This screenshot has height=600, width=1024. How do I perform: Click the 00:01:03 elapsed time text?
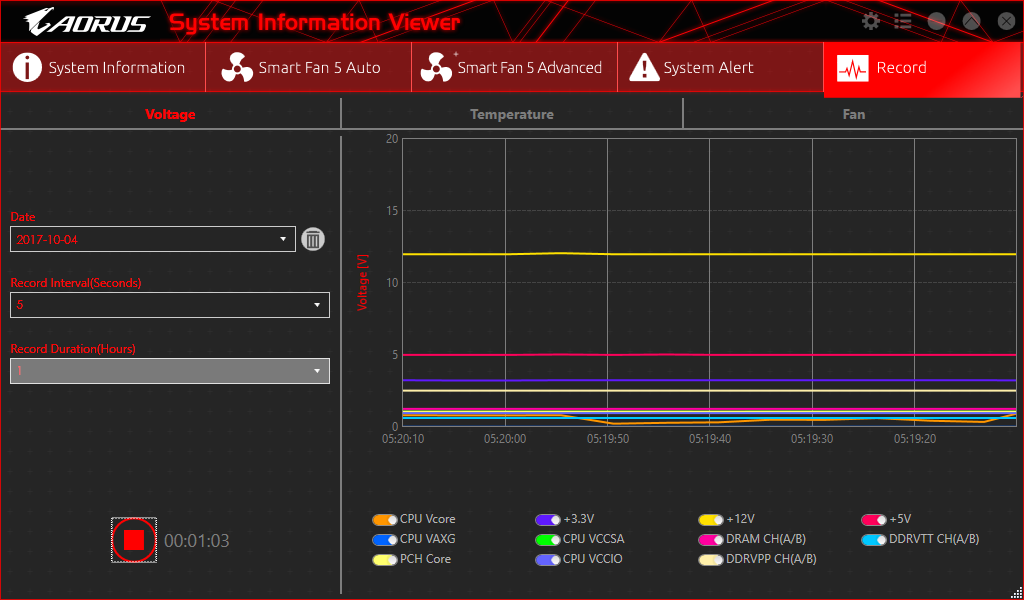coord(197,541)
